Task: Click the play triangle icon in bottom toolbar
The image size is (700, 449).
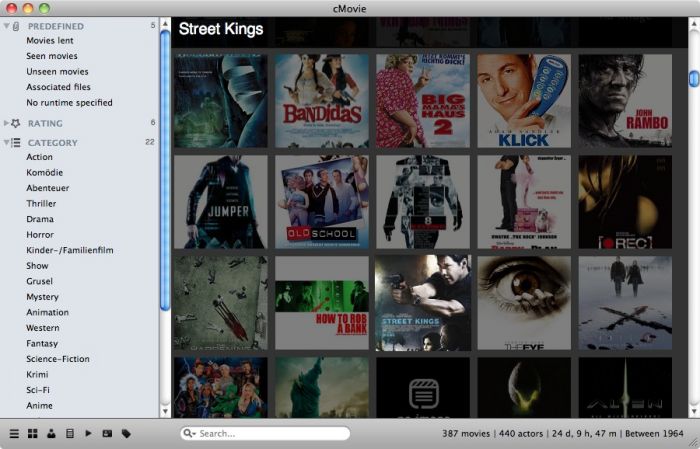Action: 88,433
